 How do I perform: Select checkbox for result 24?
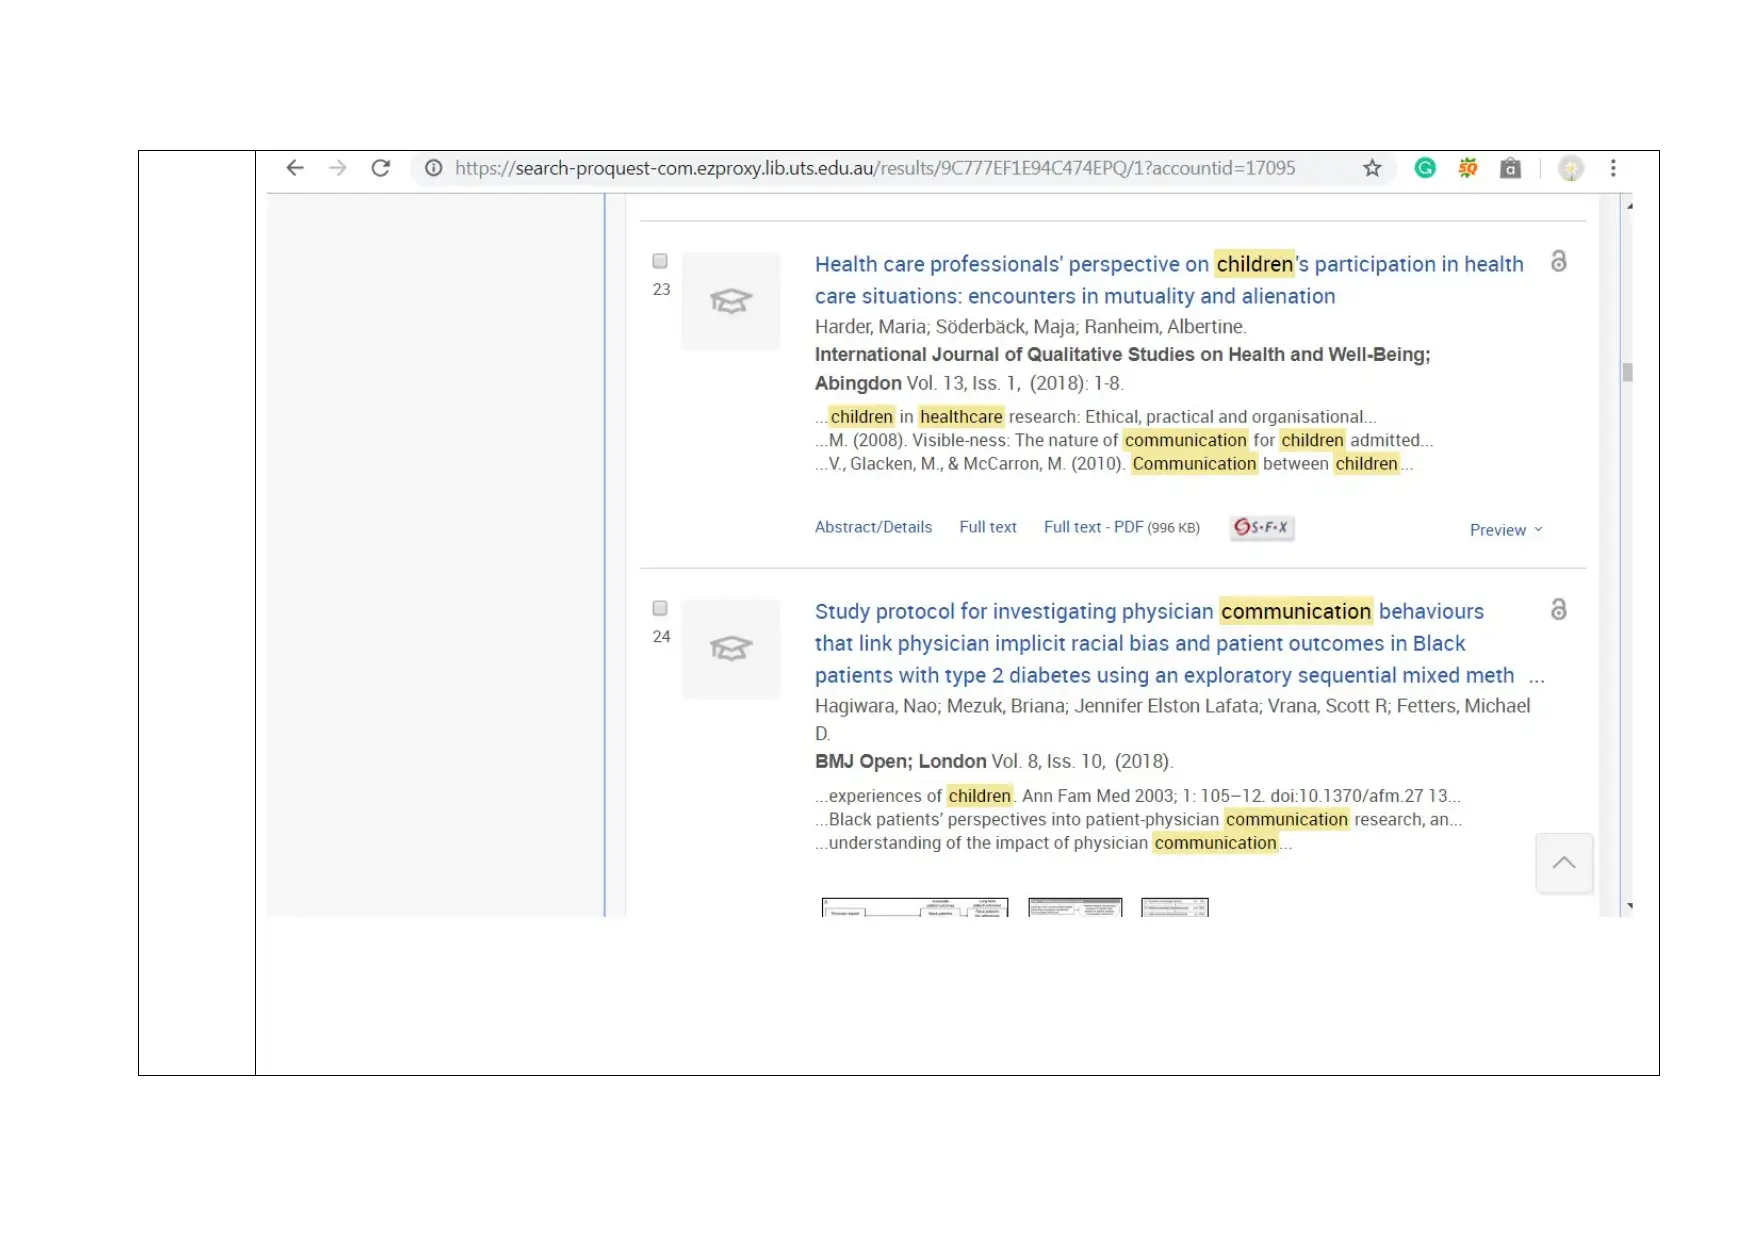tap(660, 608)
